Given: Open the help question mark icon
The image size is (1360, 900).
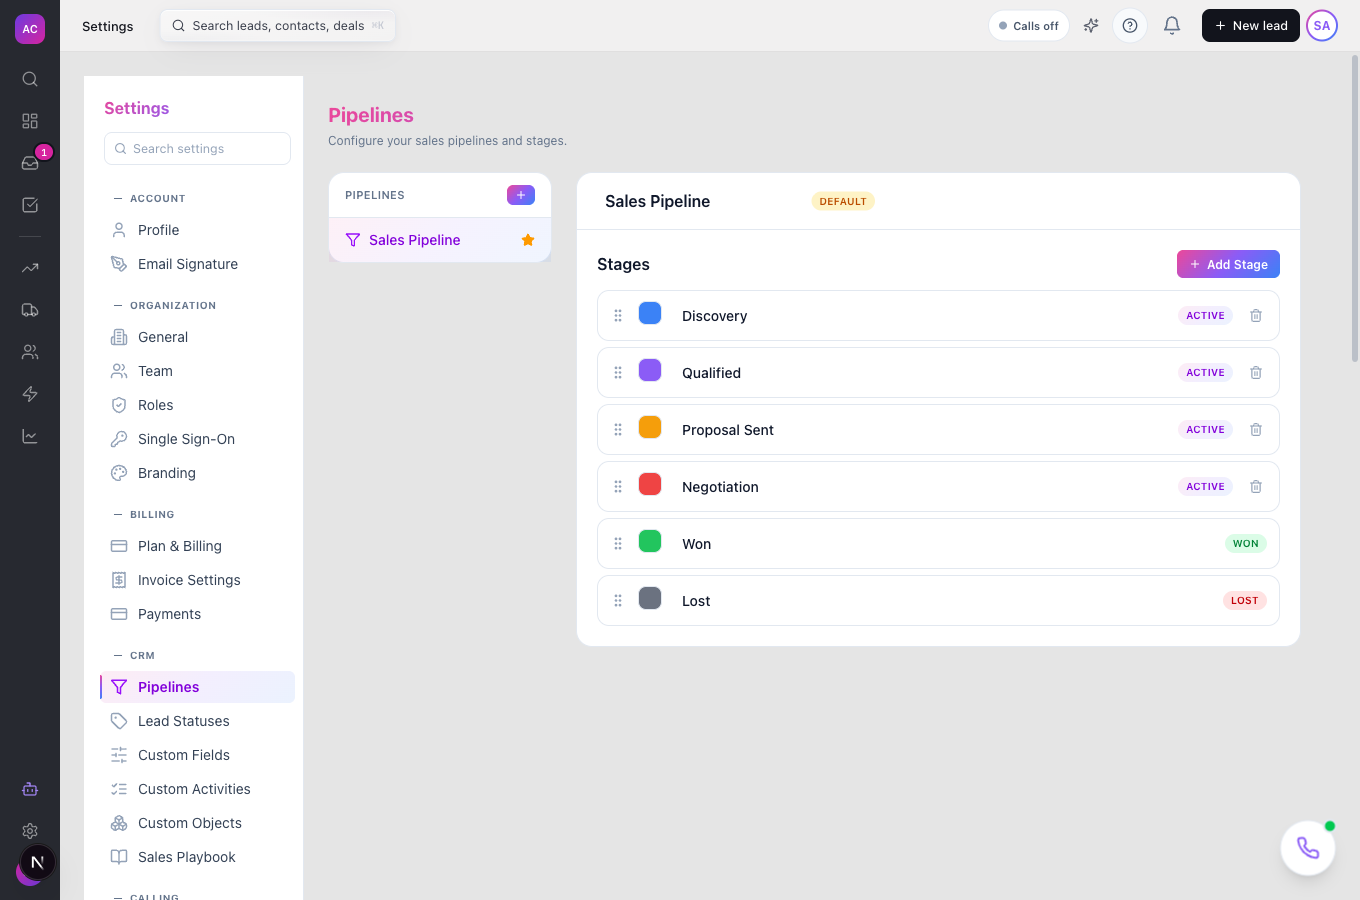Looking at the screenshot, I should pos(1130,26).
